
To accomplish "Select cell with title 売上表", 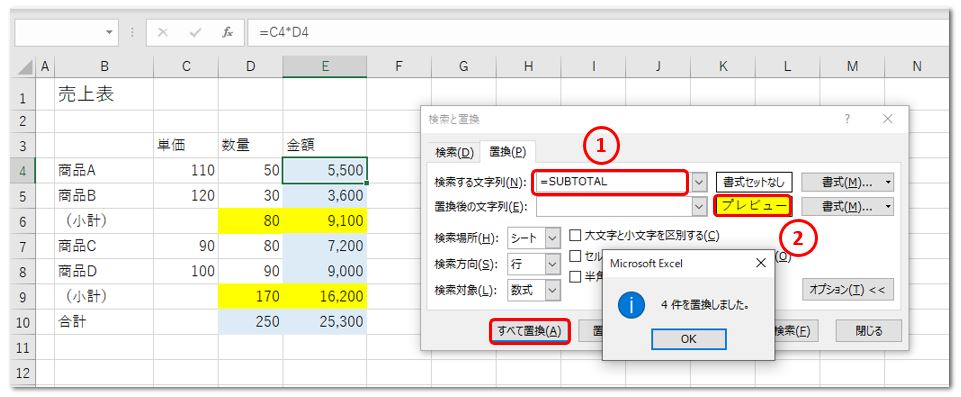I will (x=104, y=95).
